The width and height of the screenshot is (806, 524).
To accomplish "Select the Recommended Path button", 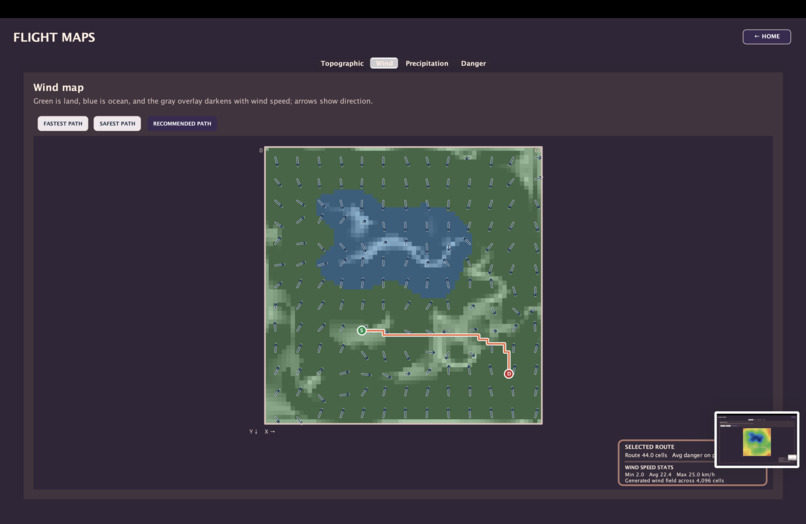I will click(182, 123).
